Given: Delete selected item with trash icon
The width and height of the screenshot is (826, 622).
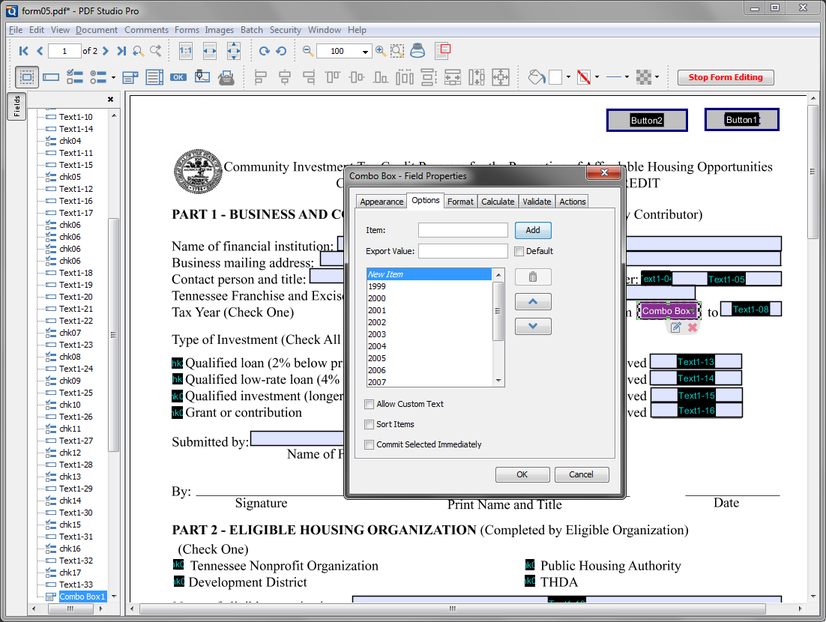Looking at the screenshot, I should coord(533,277).
